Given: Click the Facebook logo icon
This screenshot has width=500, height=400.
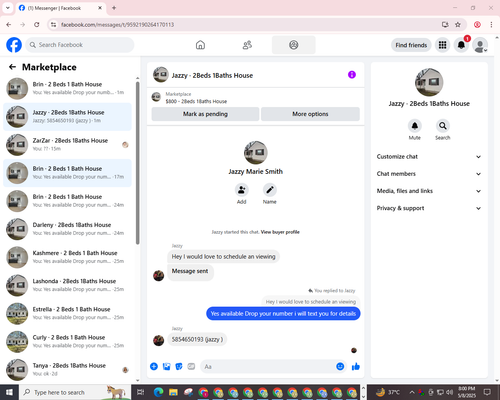Looking at the screenshot, I should [14, 45].
